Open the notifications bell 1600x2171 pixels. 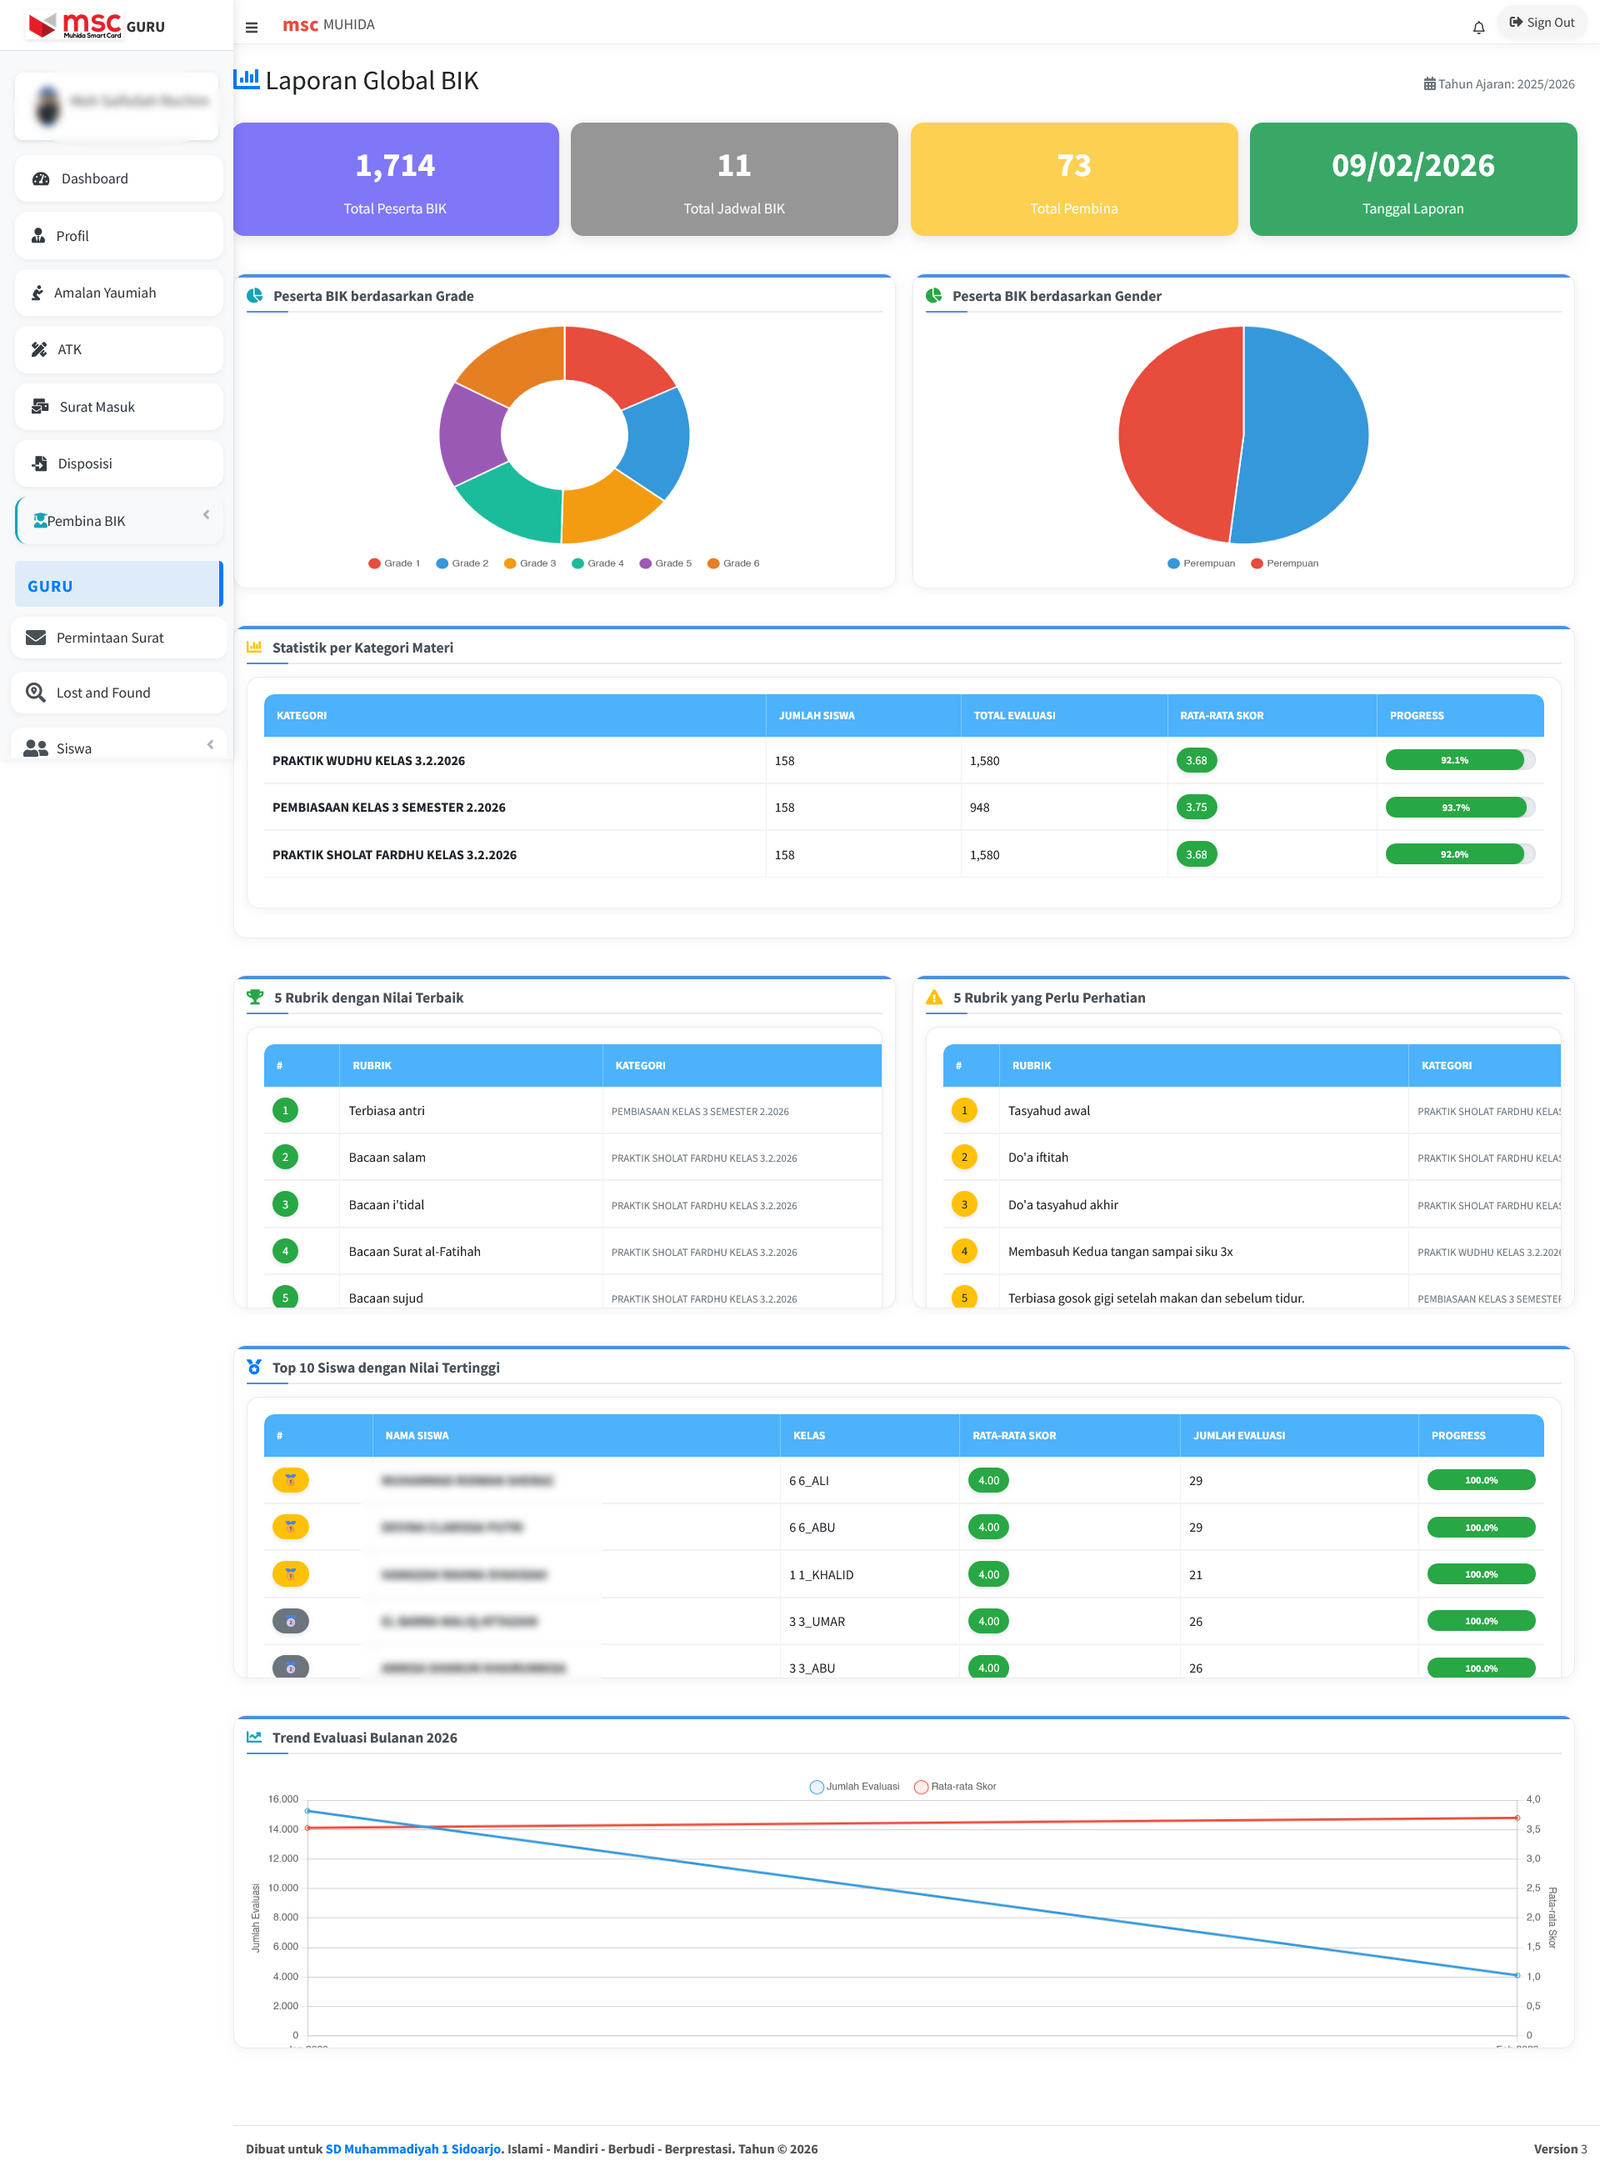pos(1478,27)
